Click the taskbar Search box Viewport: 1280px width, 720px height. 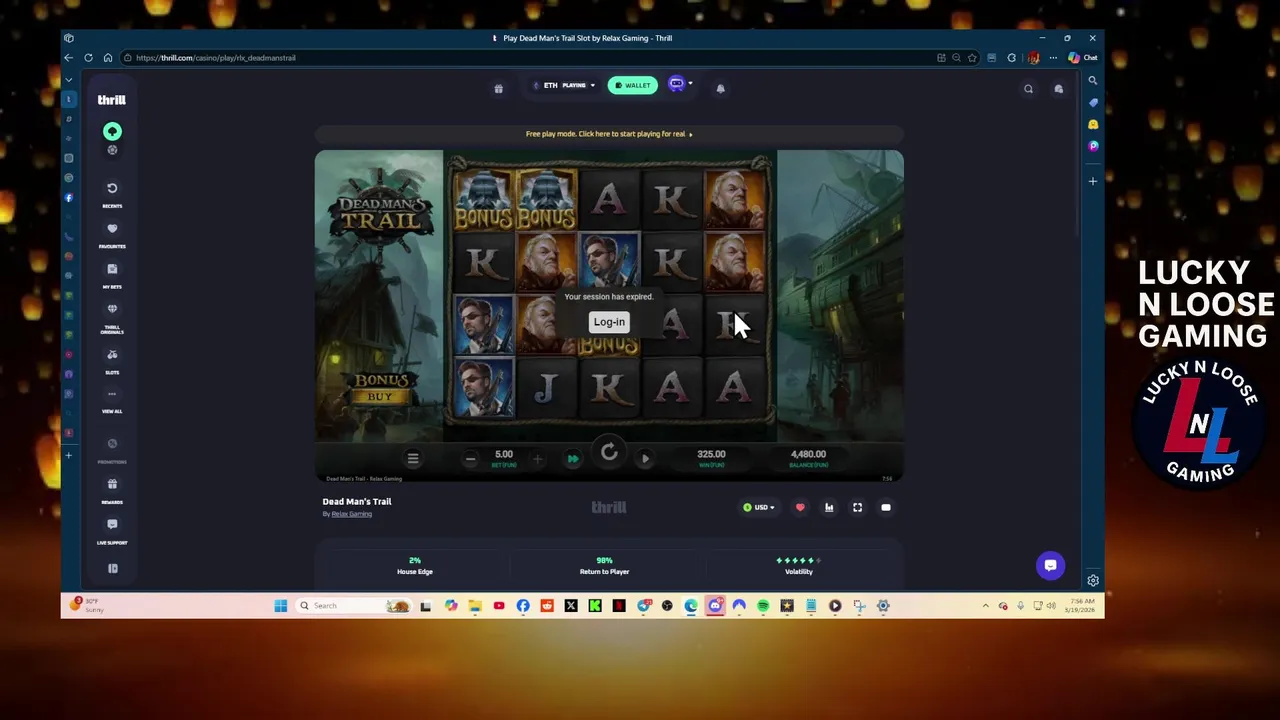point(354,605)
